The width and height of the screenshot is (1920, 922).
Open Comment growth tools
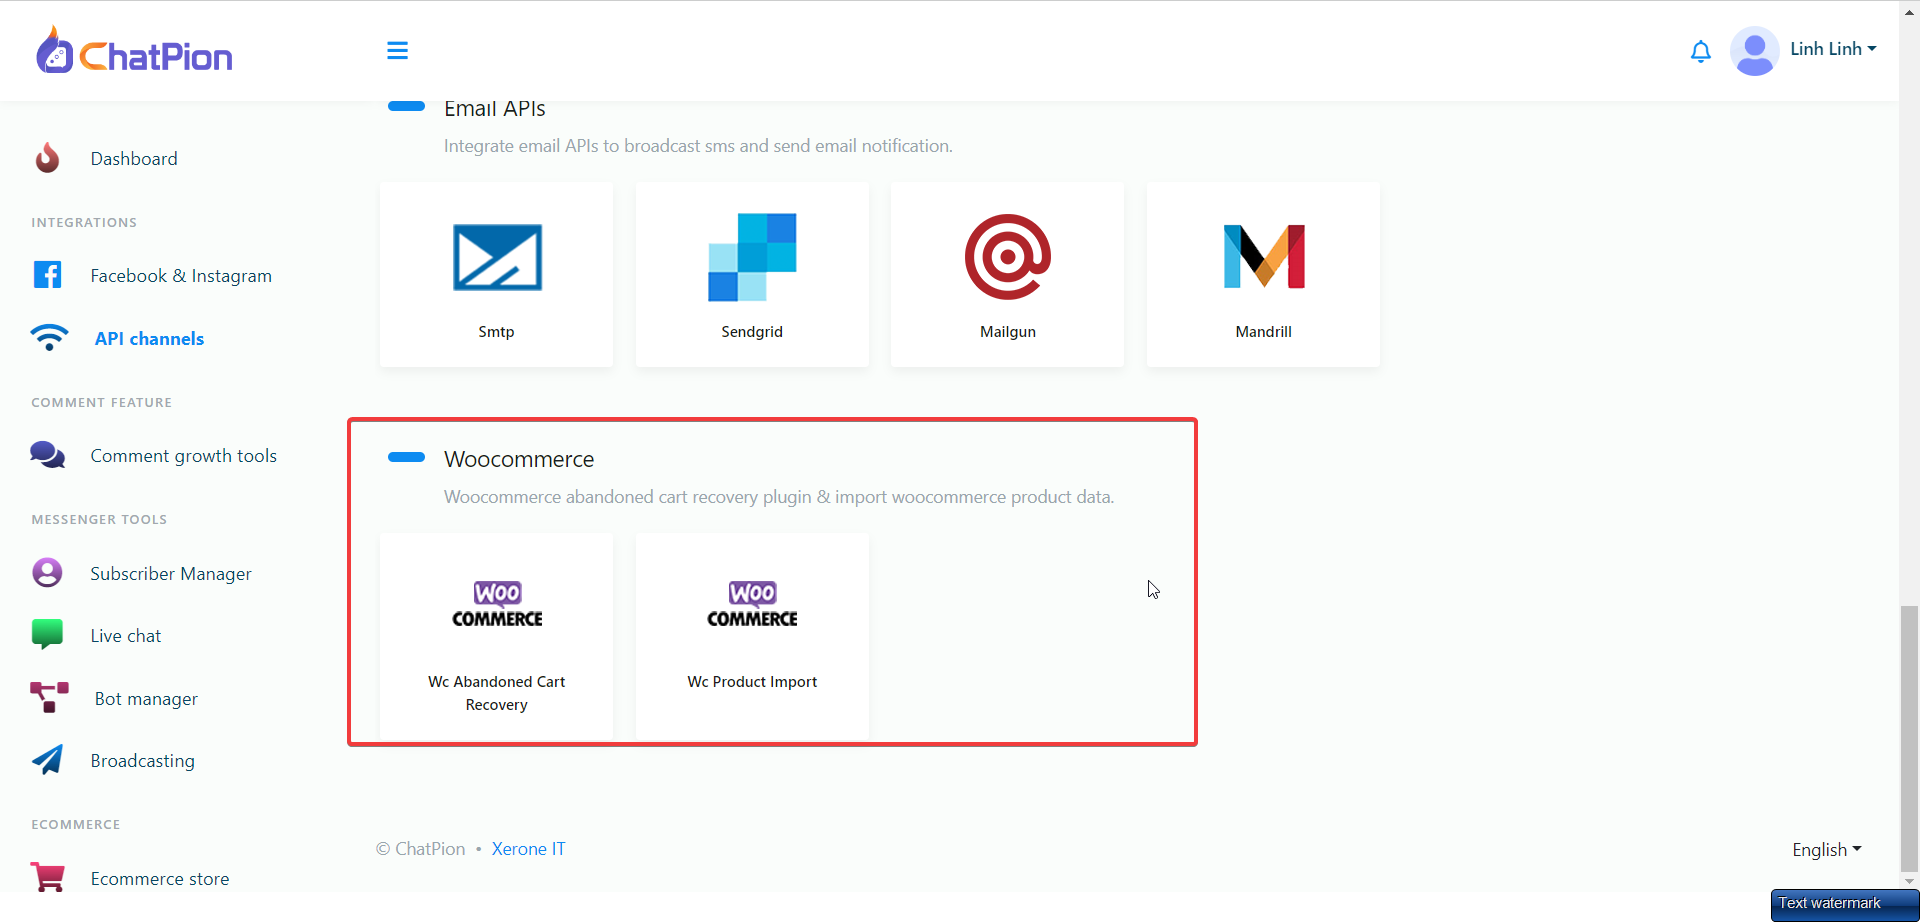[183, 456]
